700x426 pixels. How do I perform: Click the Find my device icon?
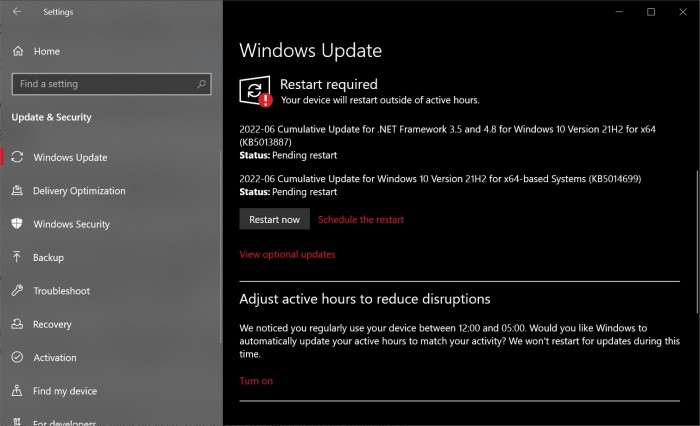[x=17, y=391]
